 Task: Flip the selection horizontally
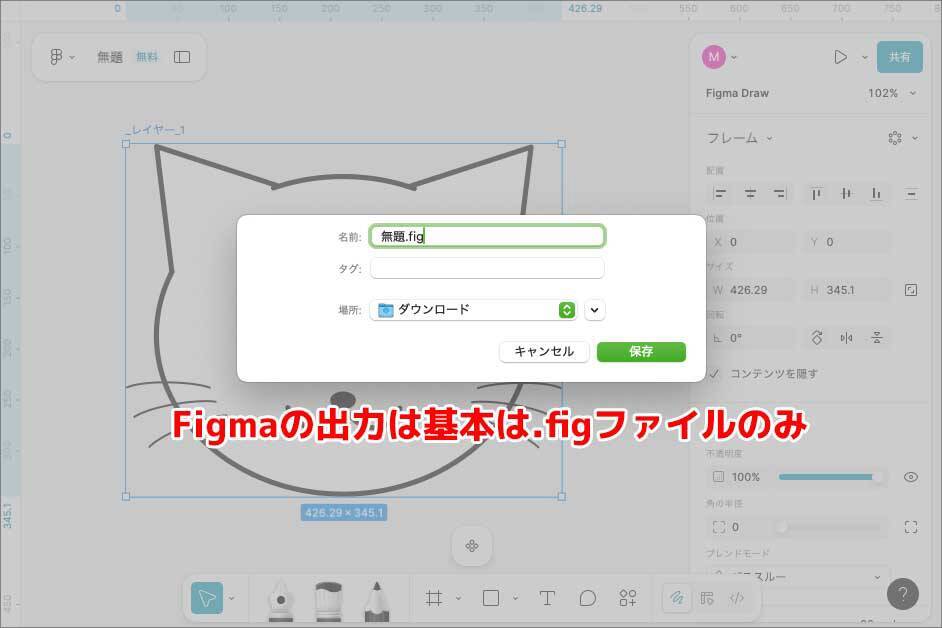pos(847,338)
